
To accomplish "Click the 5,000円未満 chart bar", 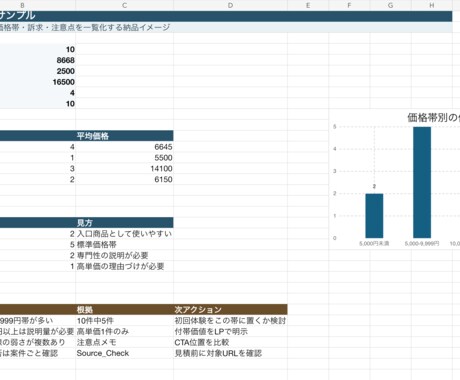I will (x=374, y=216).
